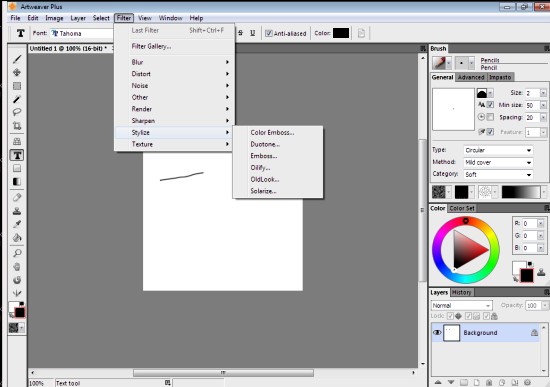Toggle lock all checkbox in Layers

486,316
